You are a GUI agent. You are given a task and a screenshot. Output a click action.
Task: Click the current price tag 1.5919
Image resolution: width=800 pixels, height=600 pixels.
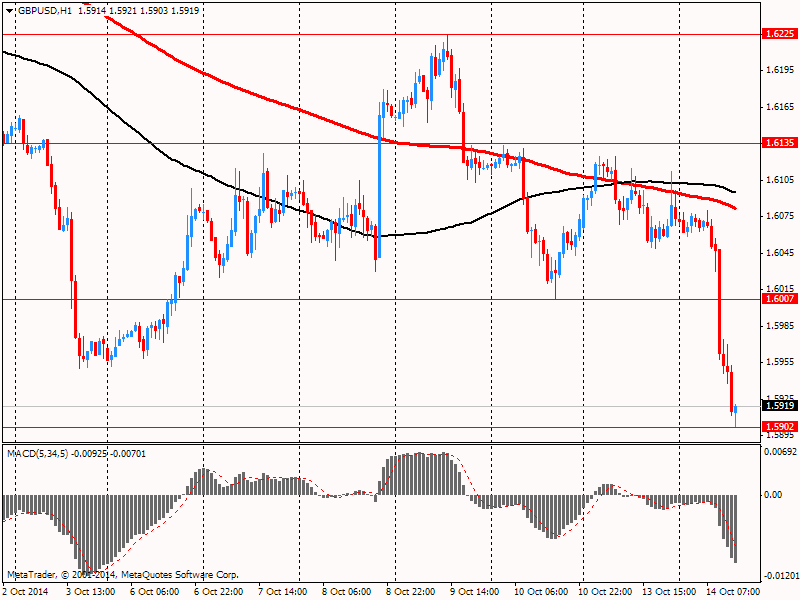[x=780, y=406]
